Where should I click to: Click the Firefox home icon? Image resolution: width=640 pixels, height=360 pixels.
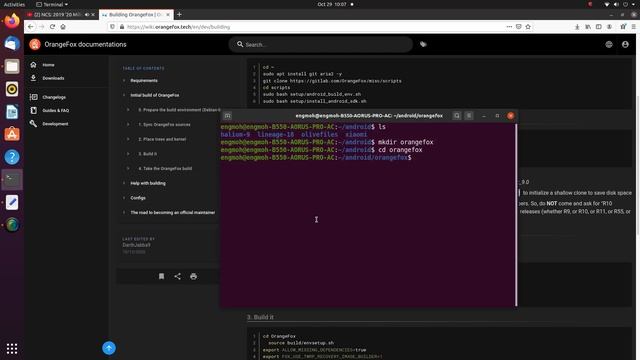(63, 27)
